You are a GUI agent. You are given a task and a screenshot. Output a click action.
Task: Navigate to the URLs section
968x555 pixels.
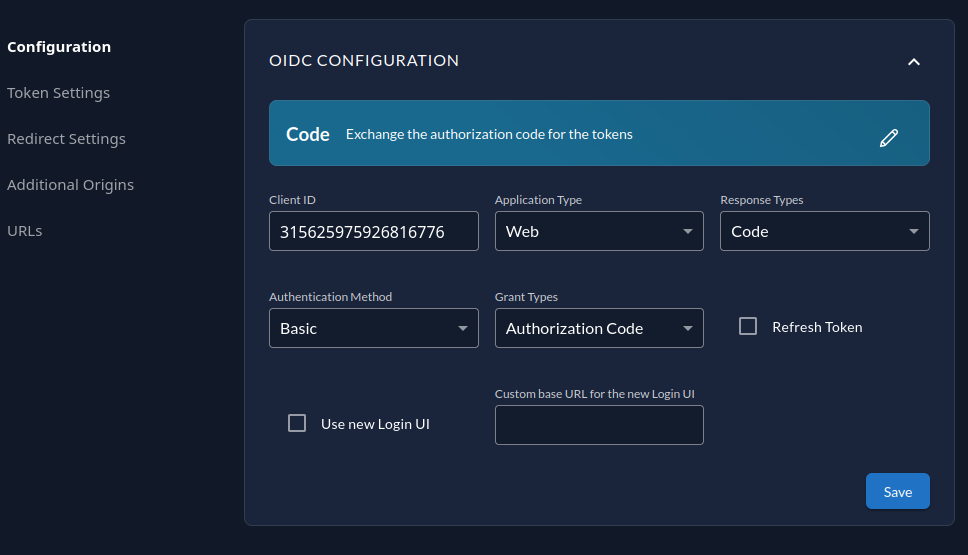25,231
